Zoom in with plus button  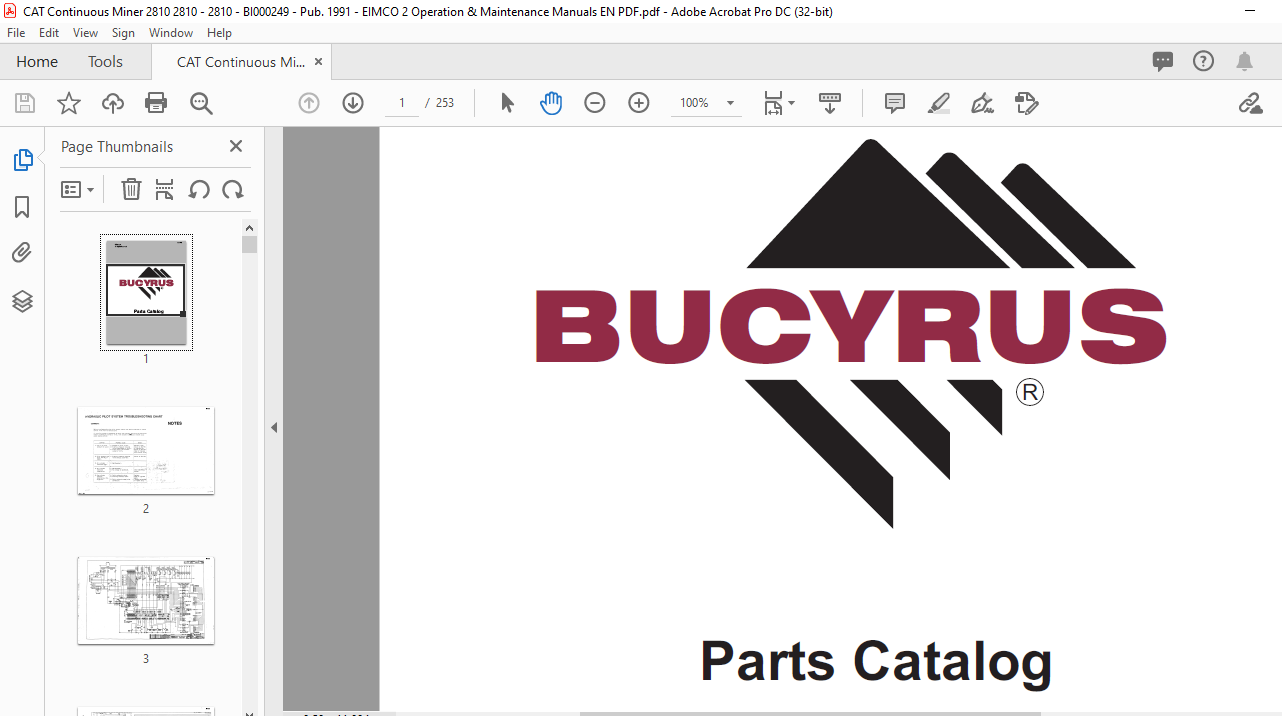[x=639, y=103]
